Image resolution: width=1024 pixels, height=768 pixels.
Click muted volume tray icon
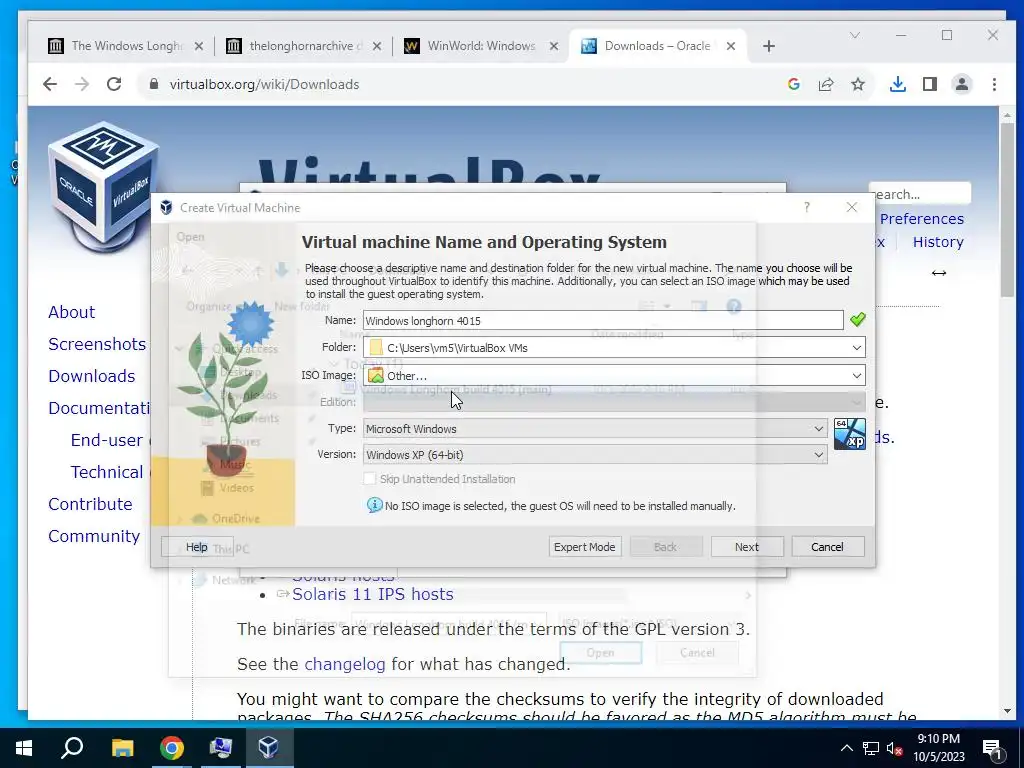[895, 748]
